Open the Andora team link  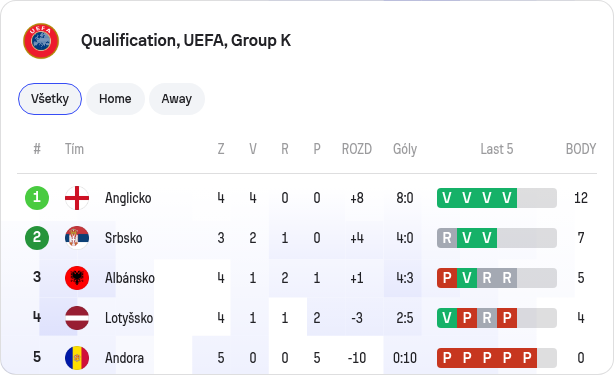(124, 358)
